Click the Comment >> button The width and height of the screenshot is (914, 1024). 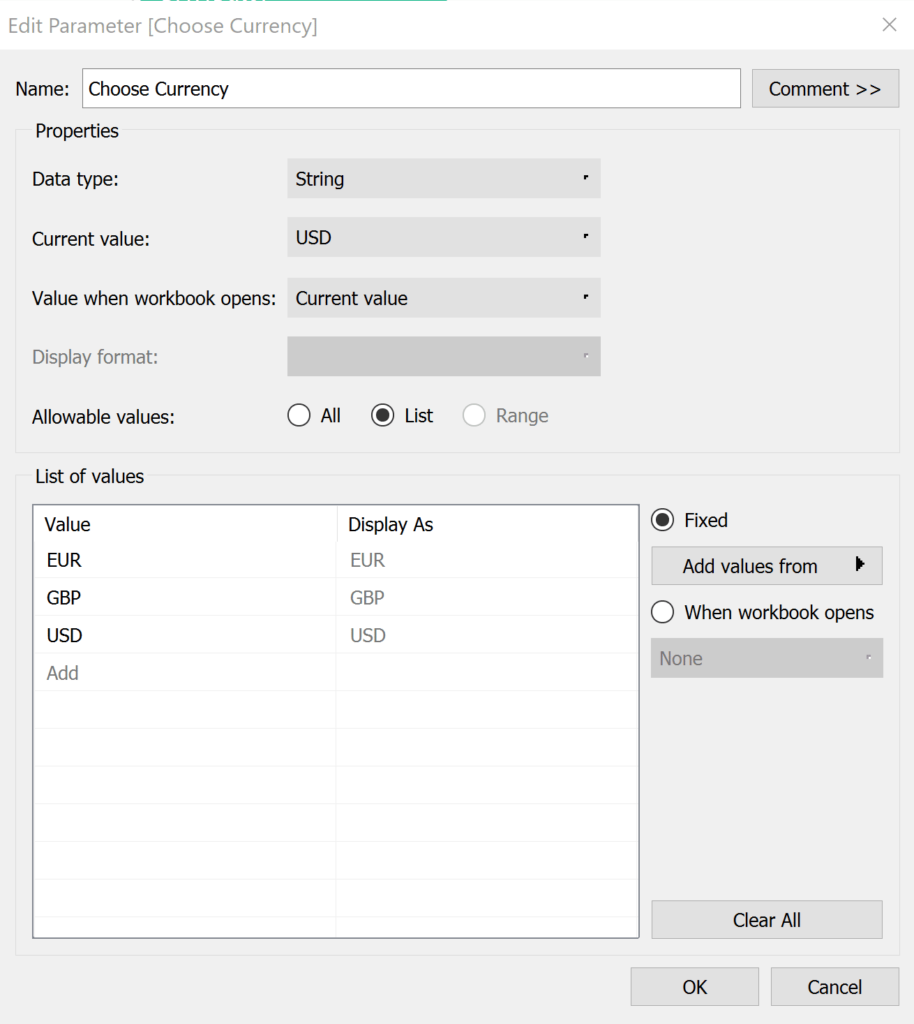tap(825, 88)
